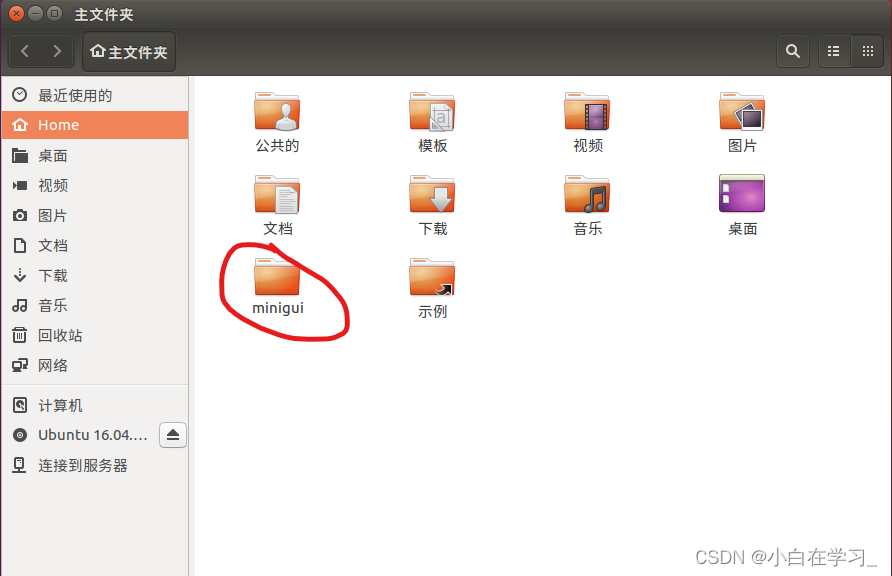Click the 主文件夹 path button
Image resolution: width=892 pixels, height=576 pixels.
(x=128, y=50)
